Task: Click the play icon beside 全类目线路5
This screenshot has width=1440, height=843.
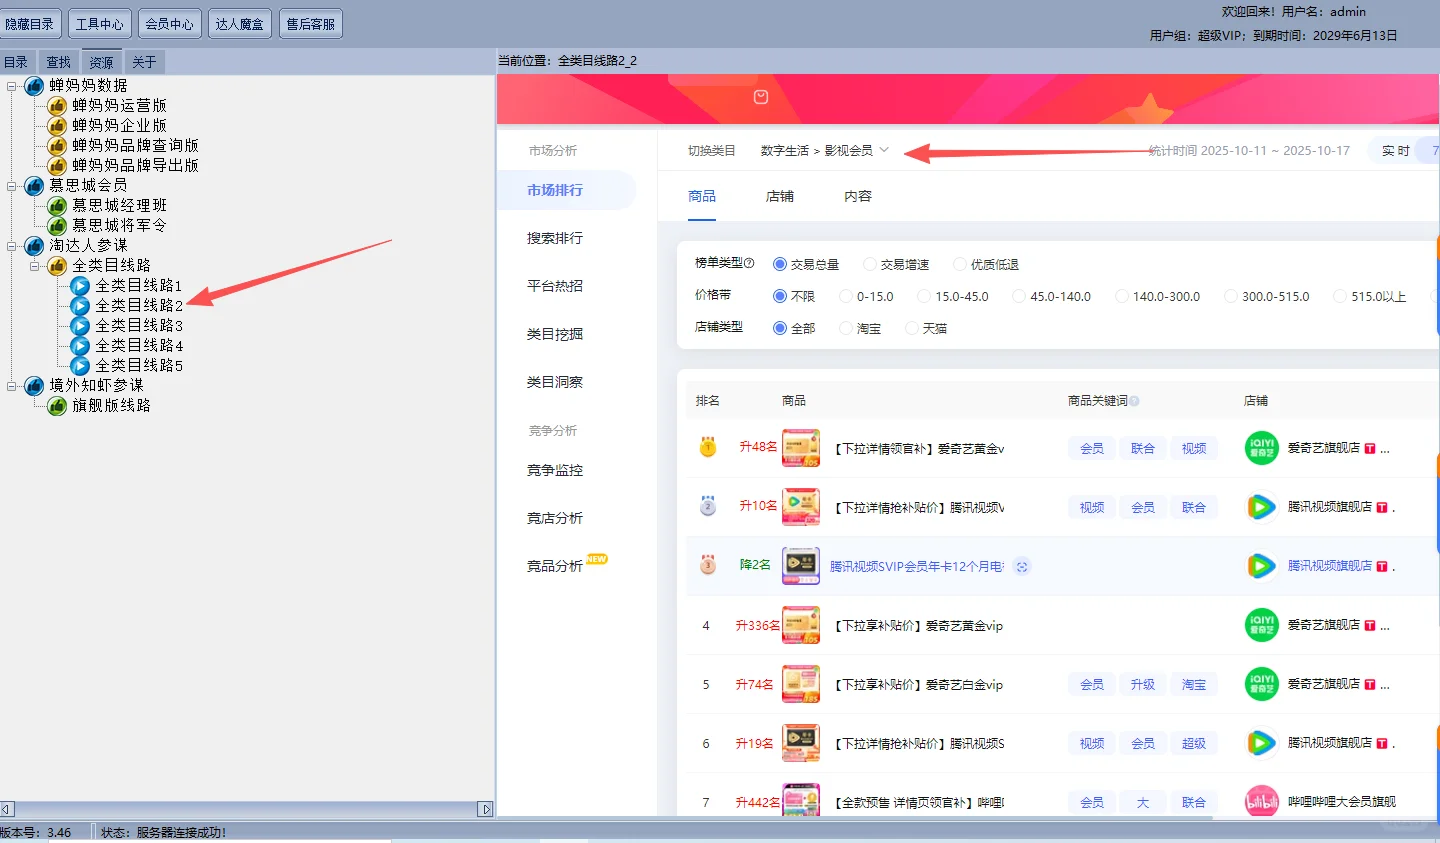Action: (x=80, y=366)
